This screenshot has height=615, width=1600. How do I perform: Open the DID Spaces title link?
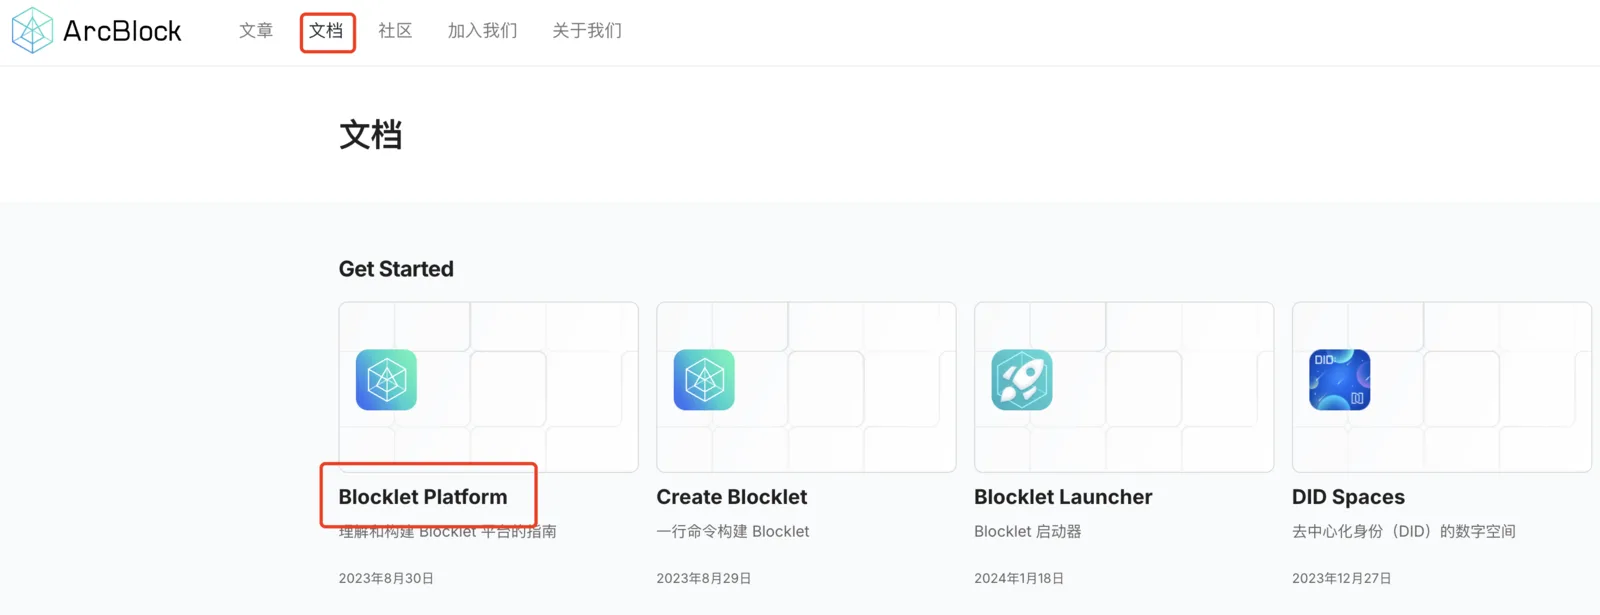[x=1348, y=497]
